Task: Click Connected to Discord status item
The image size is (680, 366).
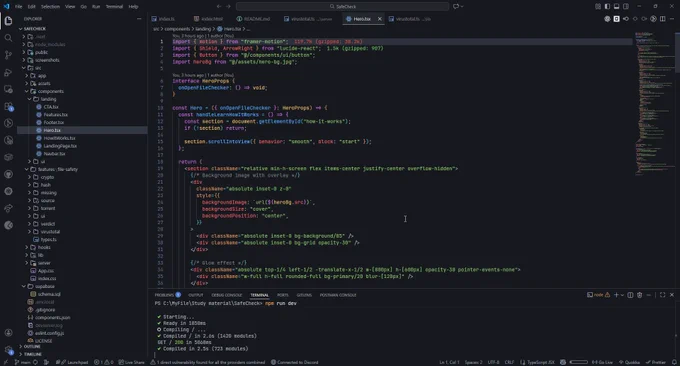Action: click(x=294, y=362)
